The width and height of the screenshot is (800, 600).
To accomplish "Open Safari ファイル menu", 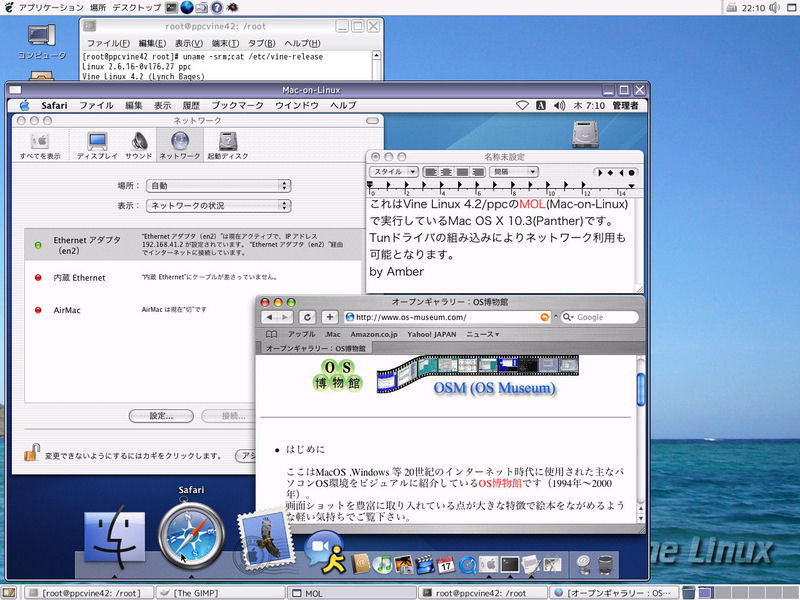I will (x=96, y=106).
